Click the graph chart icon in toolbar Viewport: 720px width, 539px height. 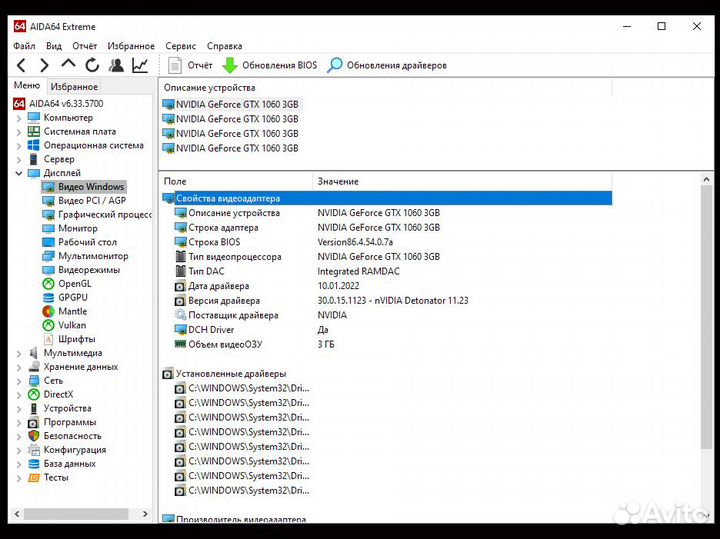pyautogui.click(x=140, y=65)
